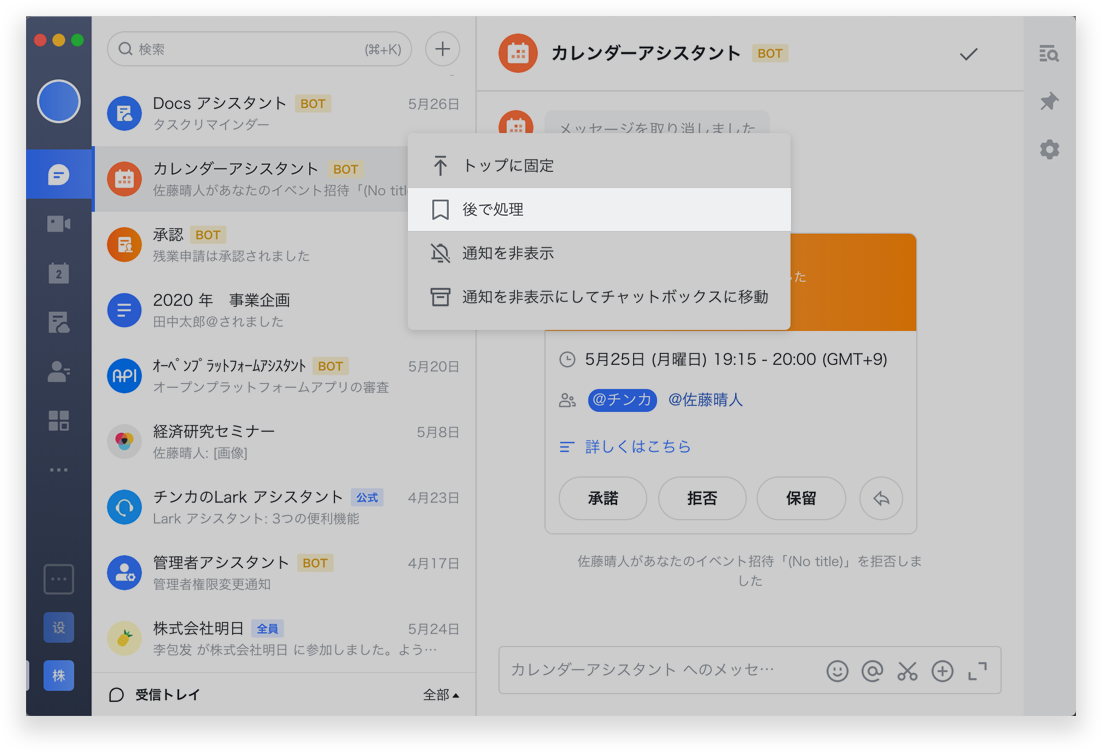Open the 詳しくはこちら link

pos(638,447)
